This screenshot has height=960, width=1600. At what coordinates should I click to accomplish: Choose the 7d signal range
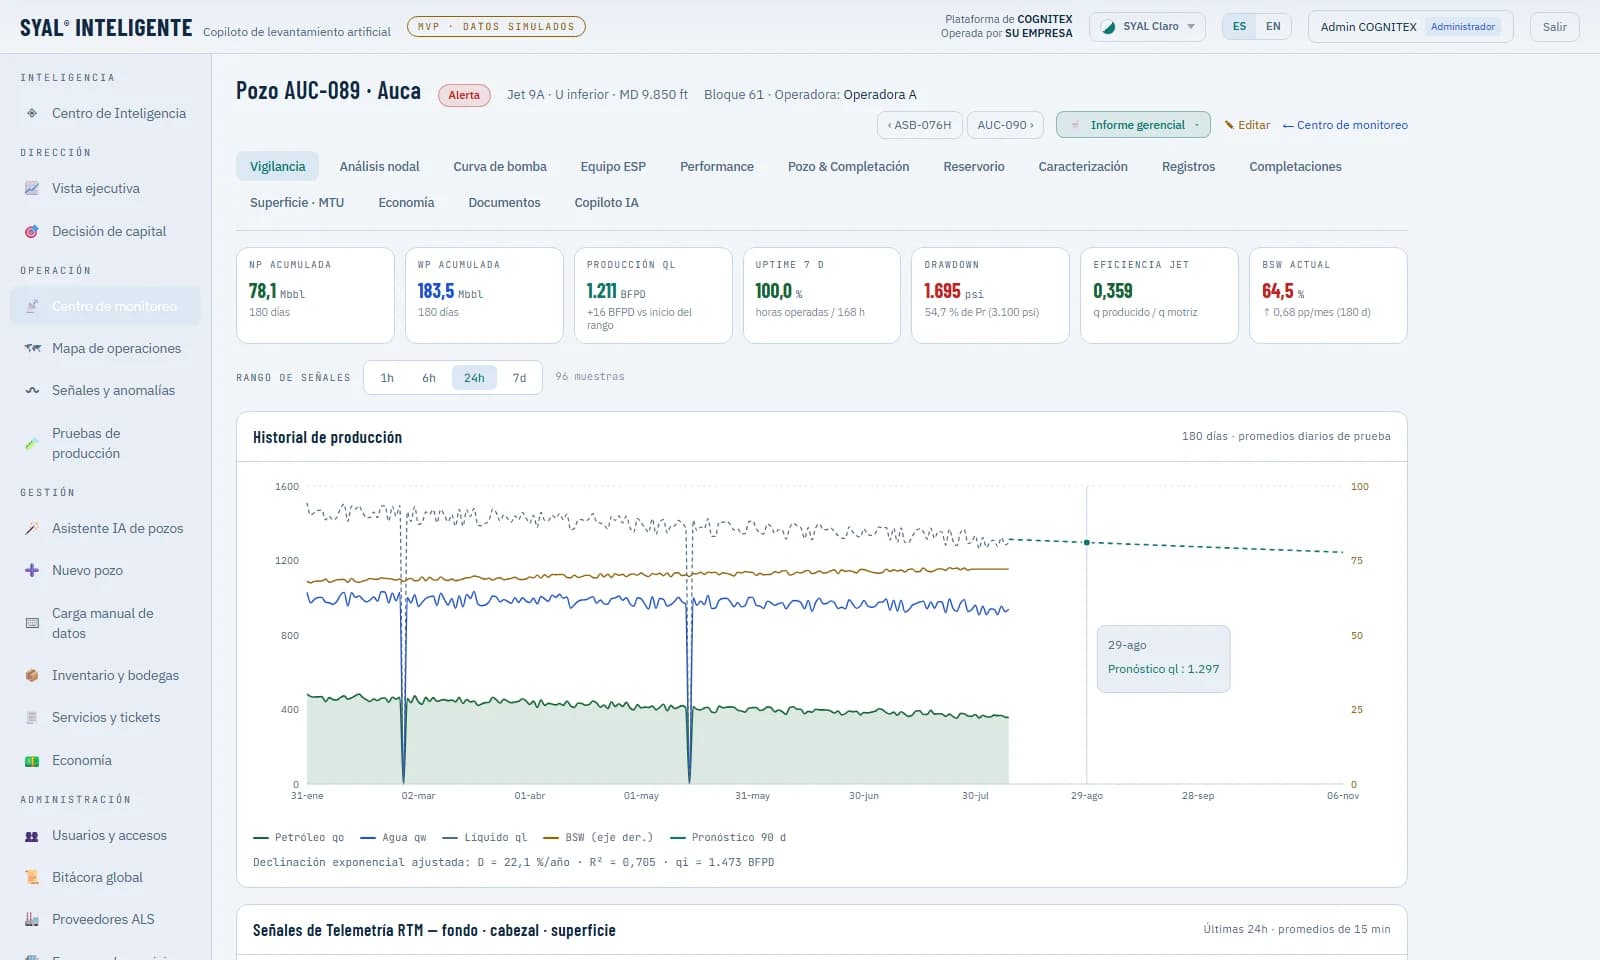(x=519, y=378)
